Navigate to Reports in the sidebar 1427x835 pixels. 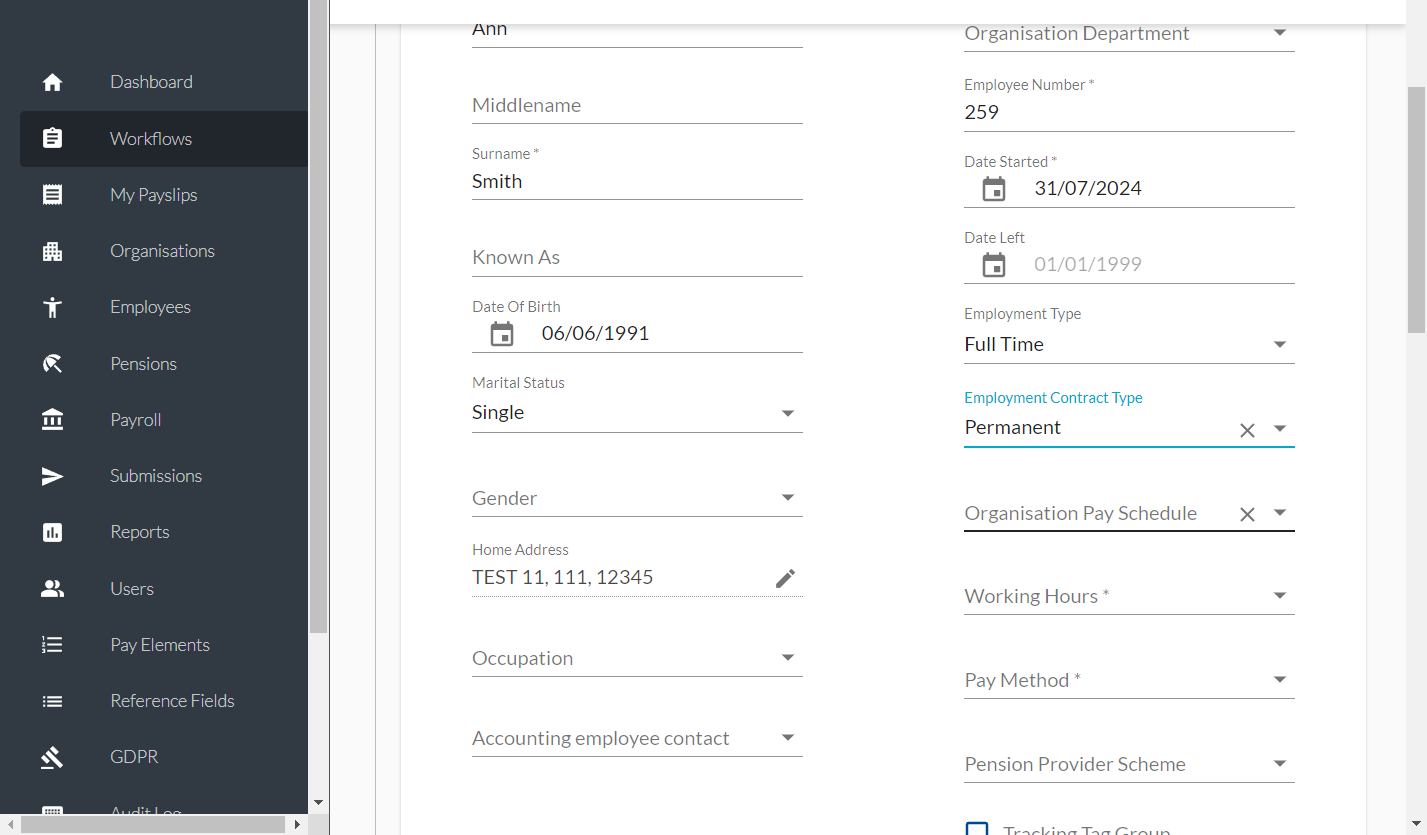click(x=164, y=532)
